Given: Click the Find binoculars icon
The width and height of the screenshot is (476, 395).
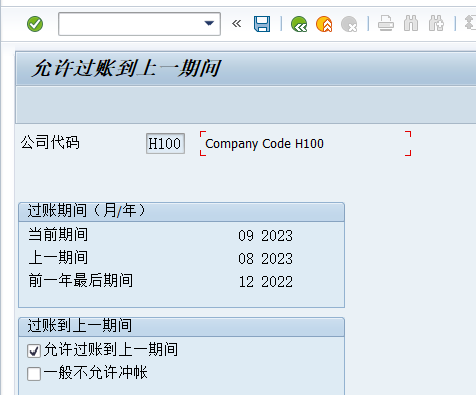Looking at the screenshot, I should (411, 24).
